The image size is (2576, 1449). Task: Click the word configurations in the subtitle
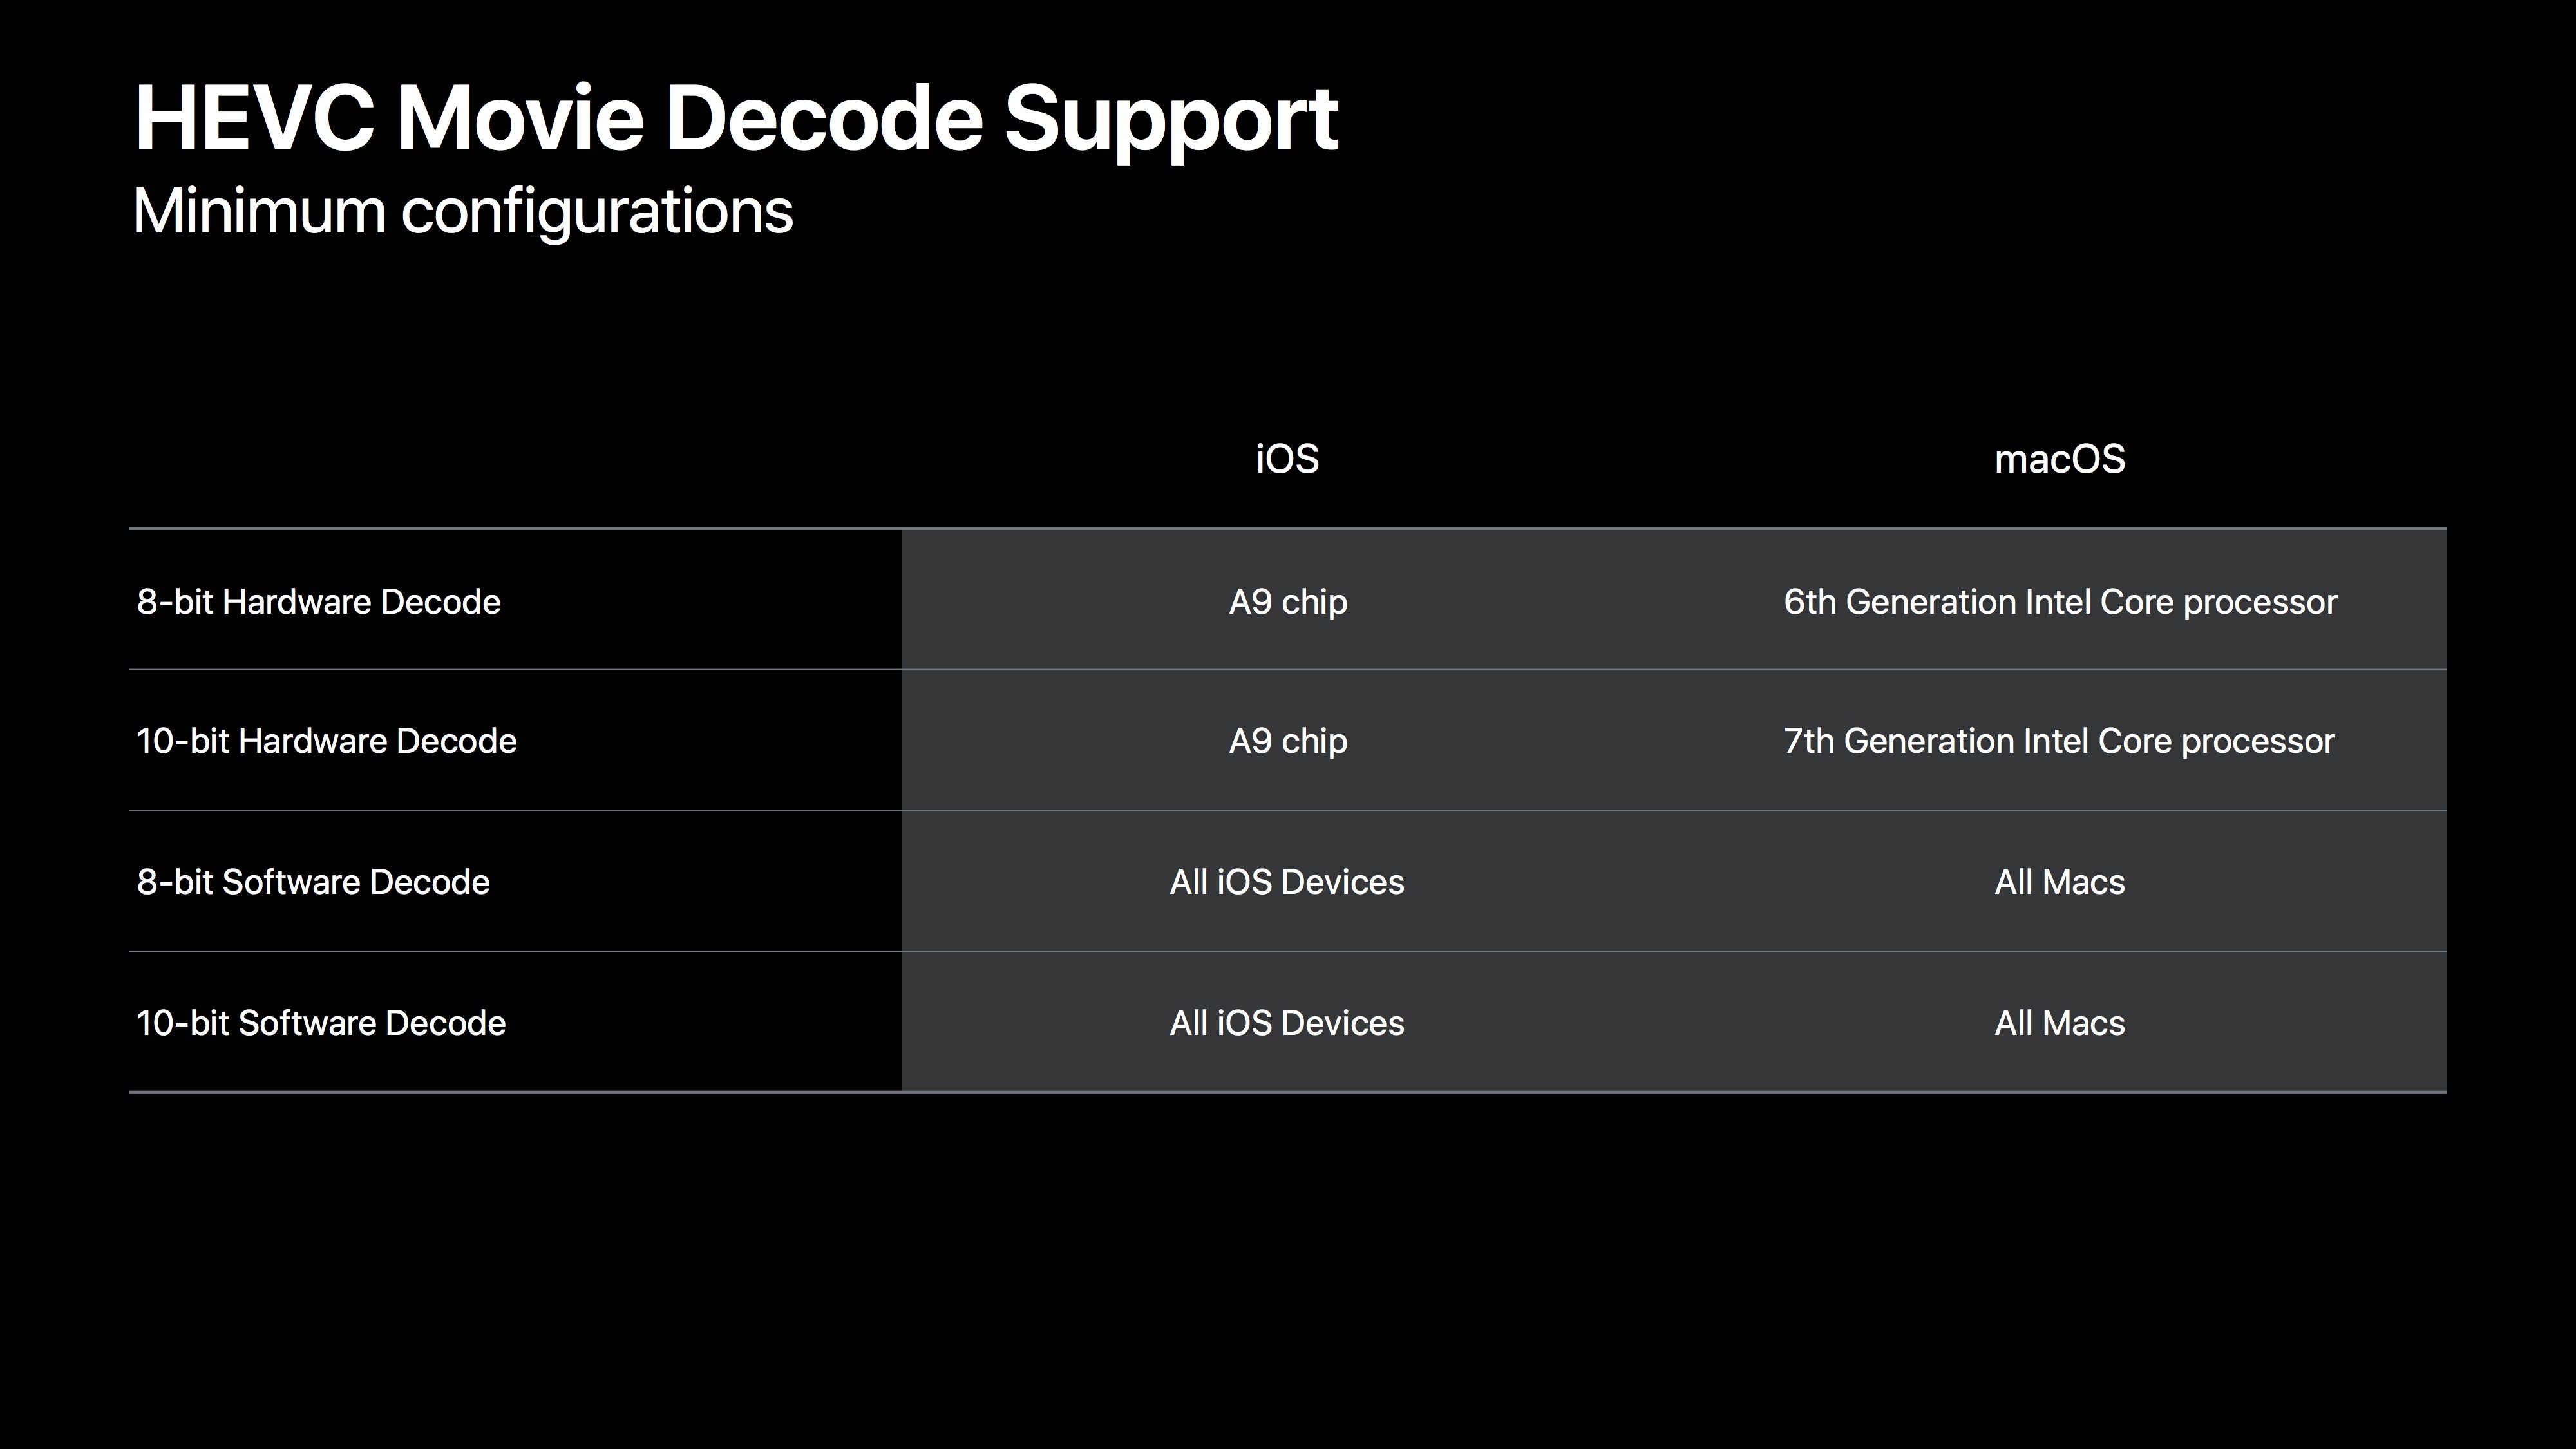(x=597, y=211)
